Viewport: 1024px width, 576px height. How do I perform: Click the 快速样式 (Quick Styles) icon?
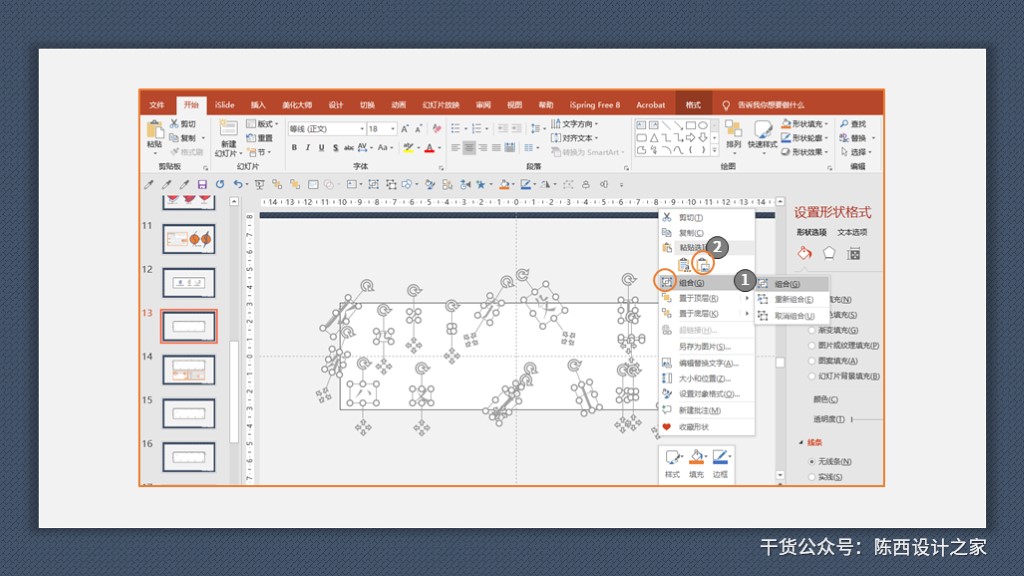[763, 129]
